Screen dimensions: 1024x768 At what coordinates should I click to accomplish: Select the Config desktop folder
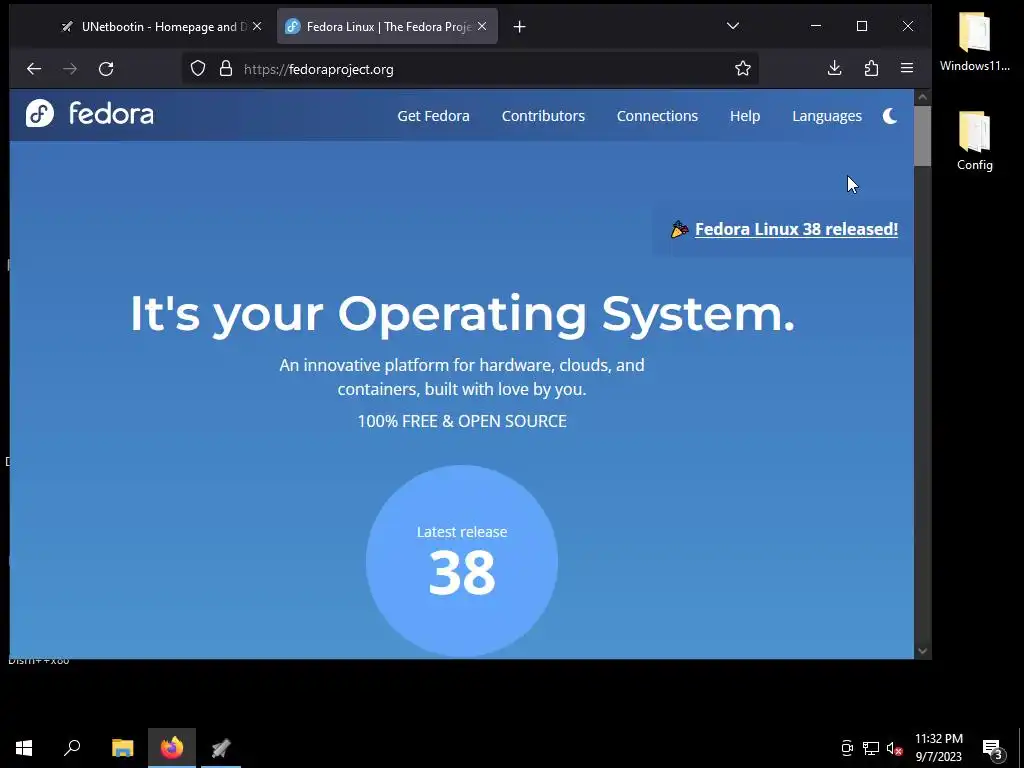[x=974, y=141]
